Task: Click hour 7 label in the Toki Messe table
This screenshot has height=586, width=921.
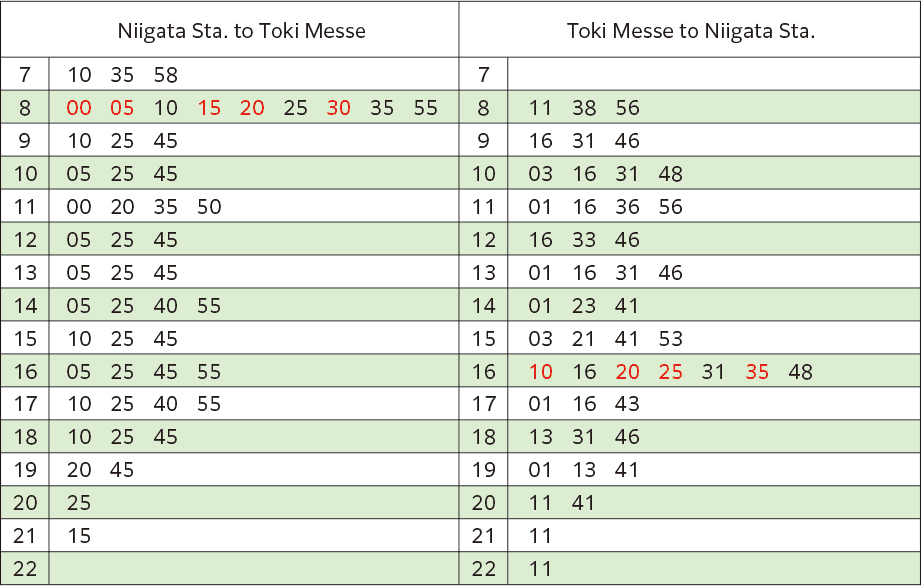Action: click(x=484, y=75)
